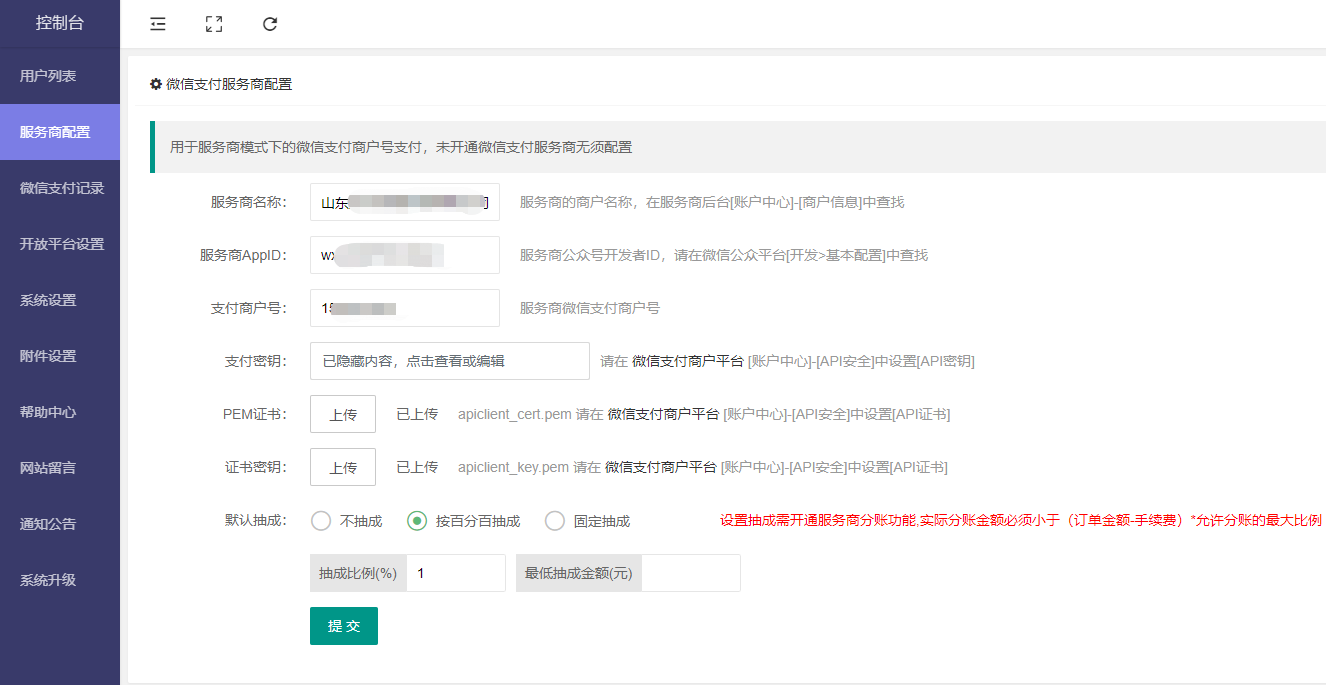Click the 最低抽成金额(元) input box
Viewport: 1326px width, 685px height.
pos(690,573)
